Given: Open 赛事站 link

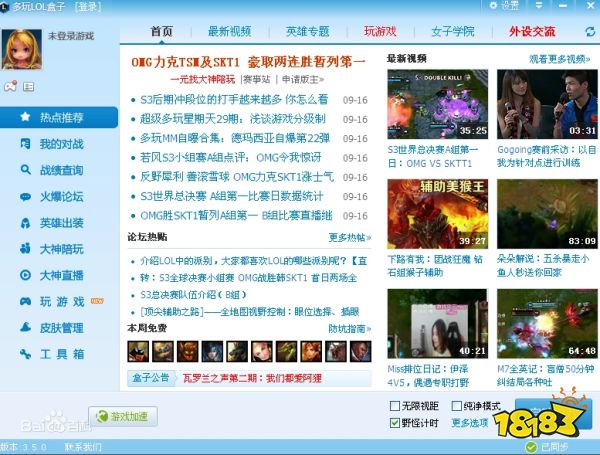Looking at the screenshot, I should (257, 80).
